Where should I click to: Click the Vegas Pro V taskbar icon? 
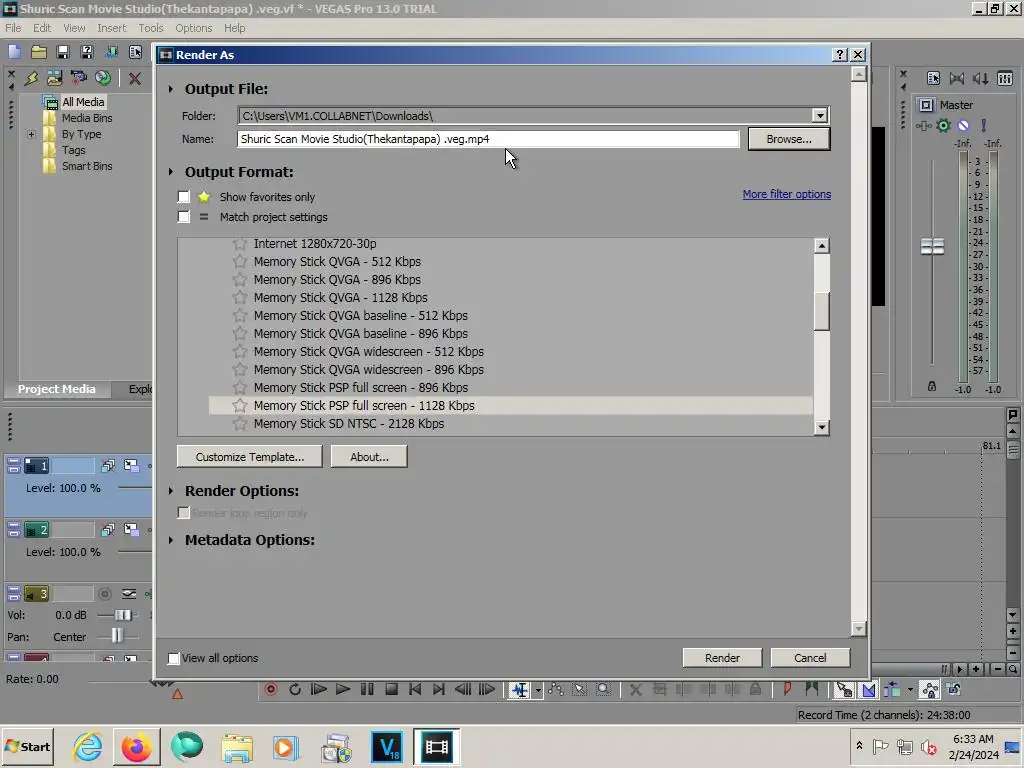[x=387, y=746]
